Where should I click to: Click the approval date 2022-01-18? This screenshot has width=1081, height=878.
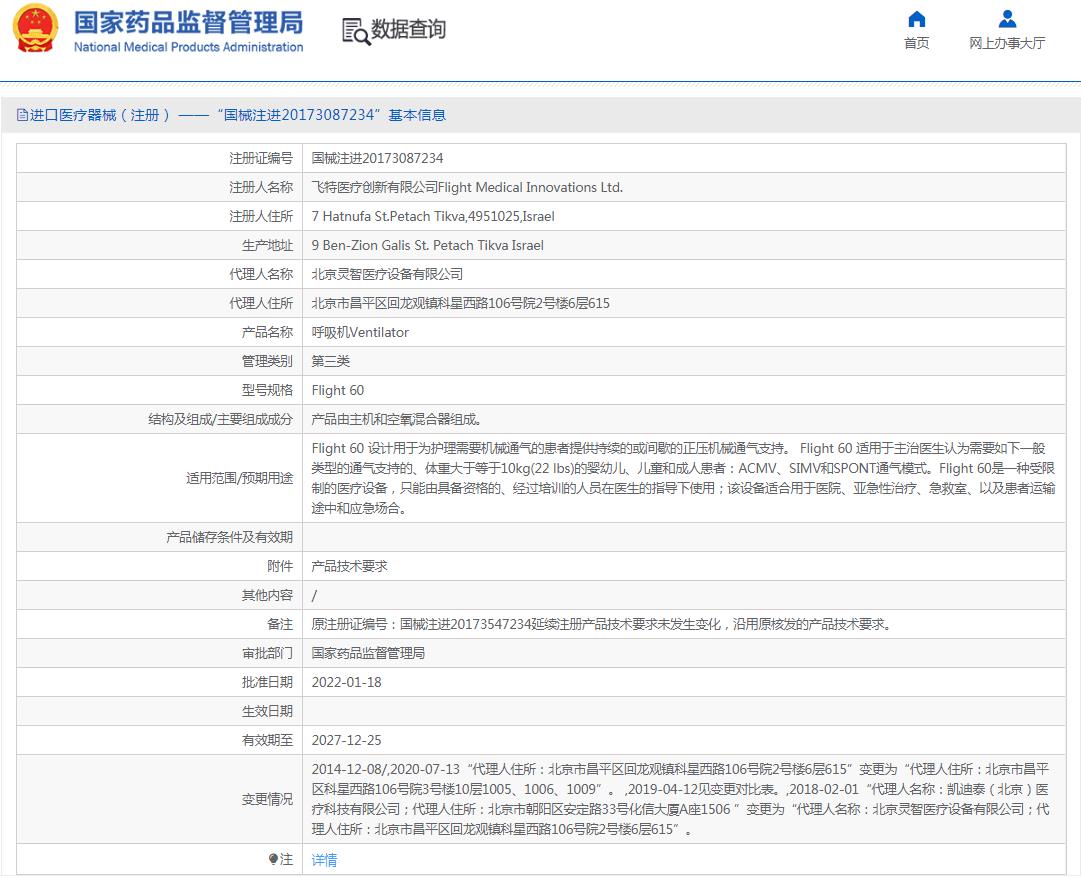(346, 682)
